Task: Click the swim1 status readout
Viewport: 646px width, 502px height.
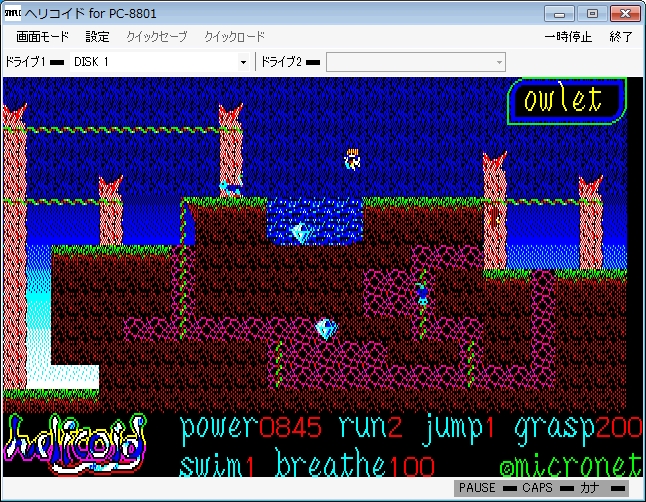Action: (217, 464)
